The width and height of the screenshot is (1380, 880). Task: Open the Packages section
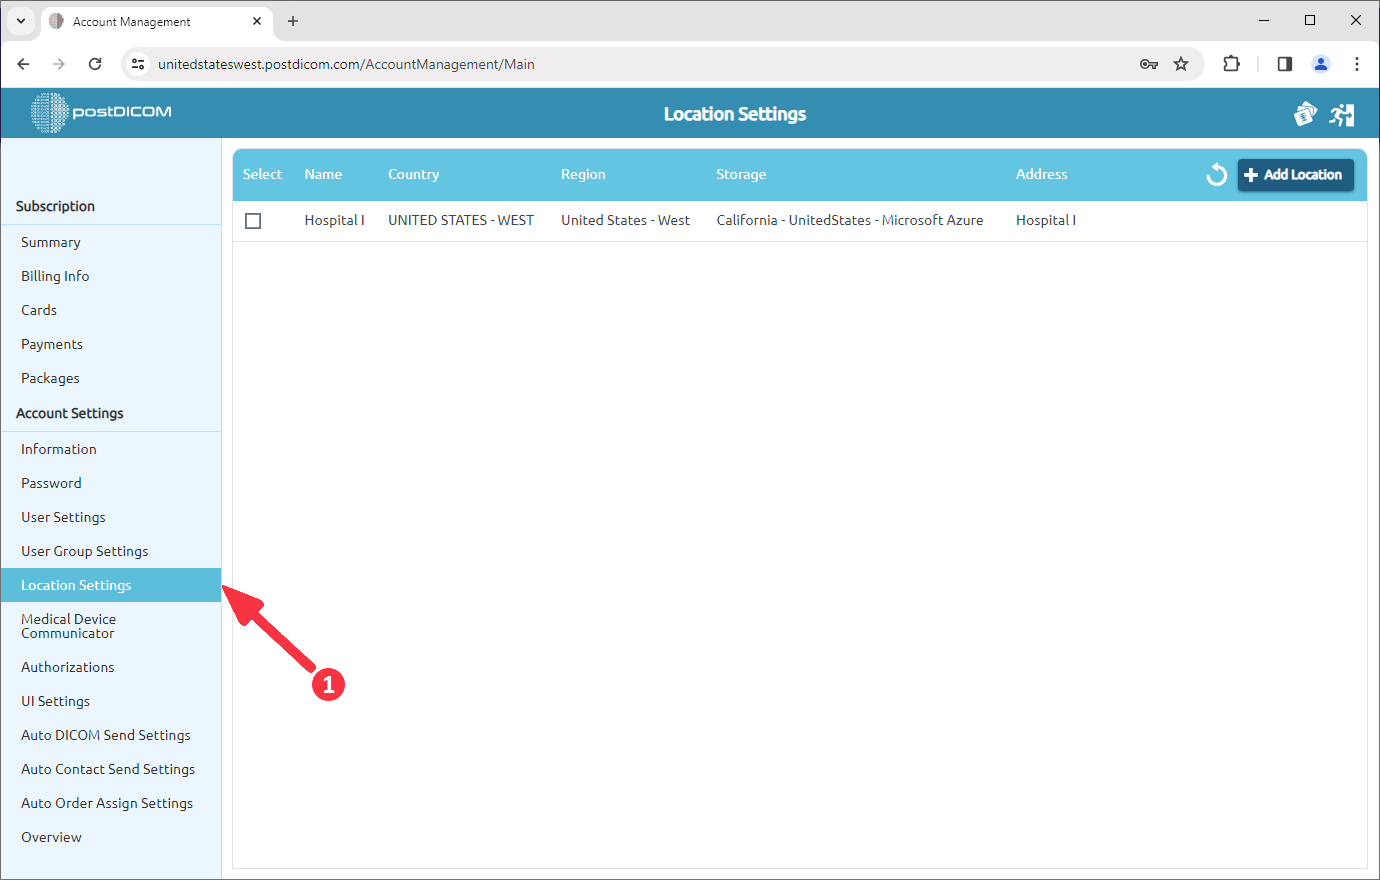pyautogui.click(x=49, y=378)
